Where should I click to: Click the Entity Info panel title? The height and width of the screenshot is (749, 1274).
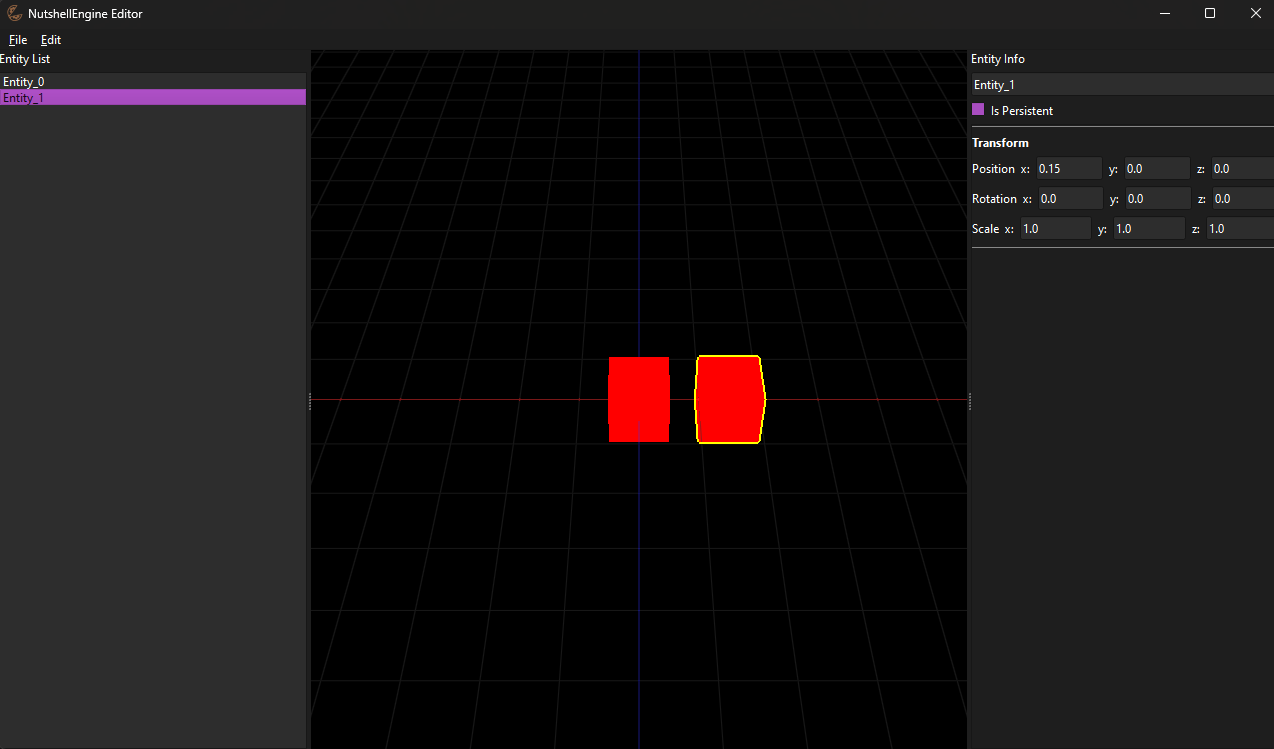[x=998, y=59]
